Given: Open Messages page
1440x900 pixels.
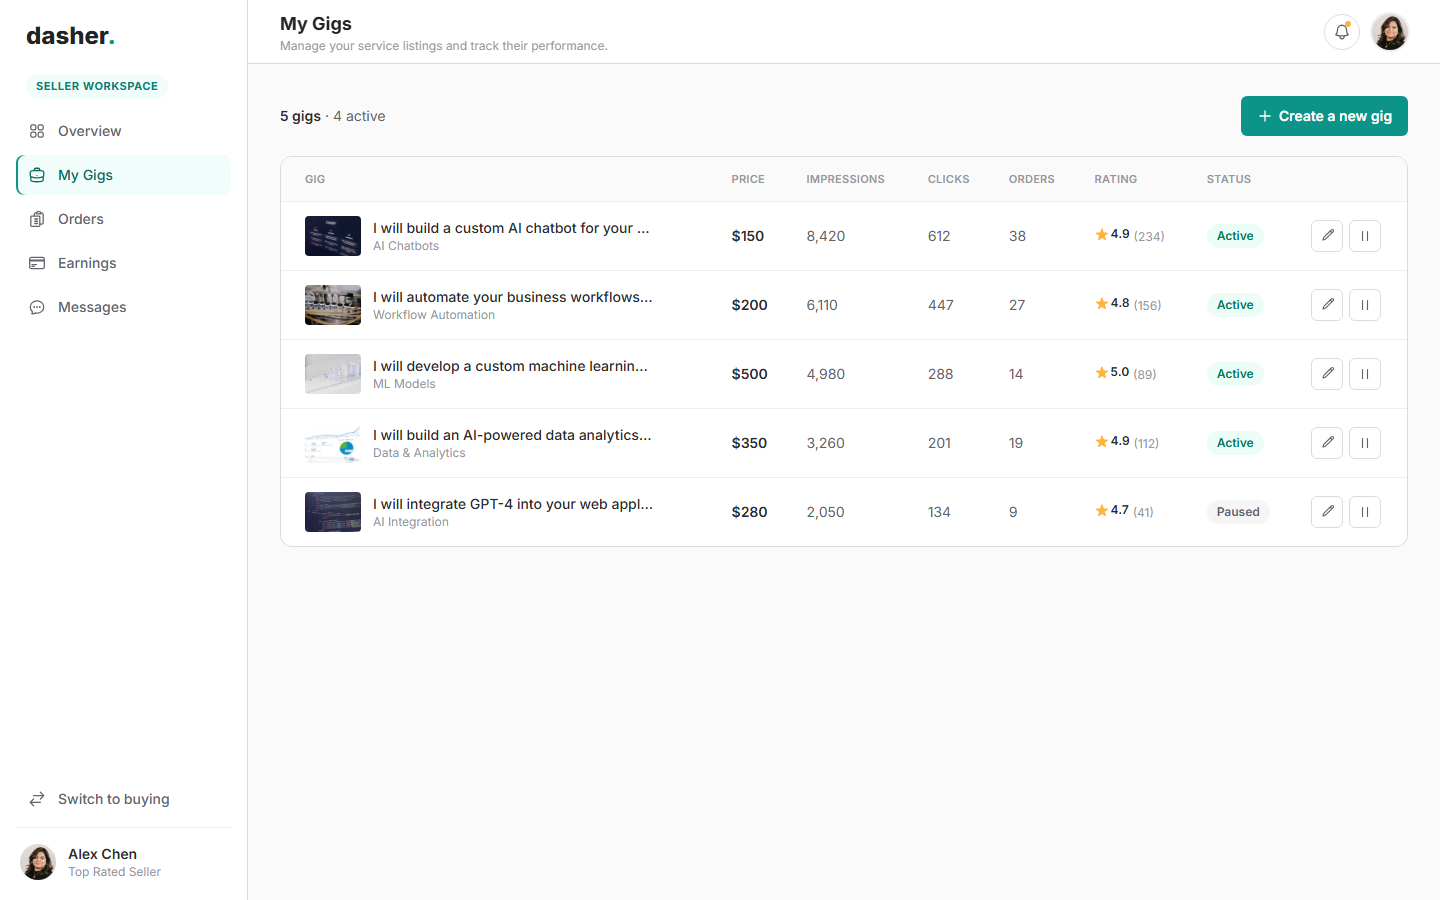Looking at the screenshot, I should tap(124, 307).
